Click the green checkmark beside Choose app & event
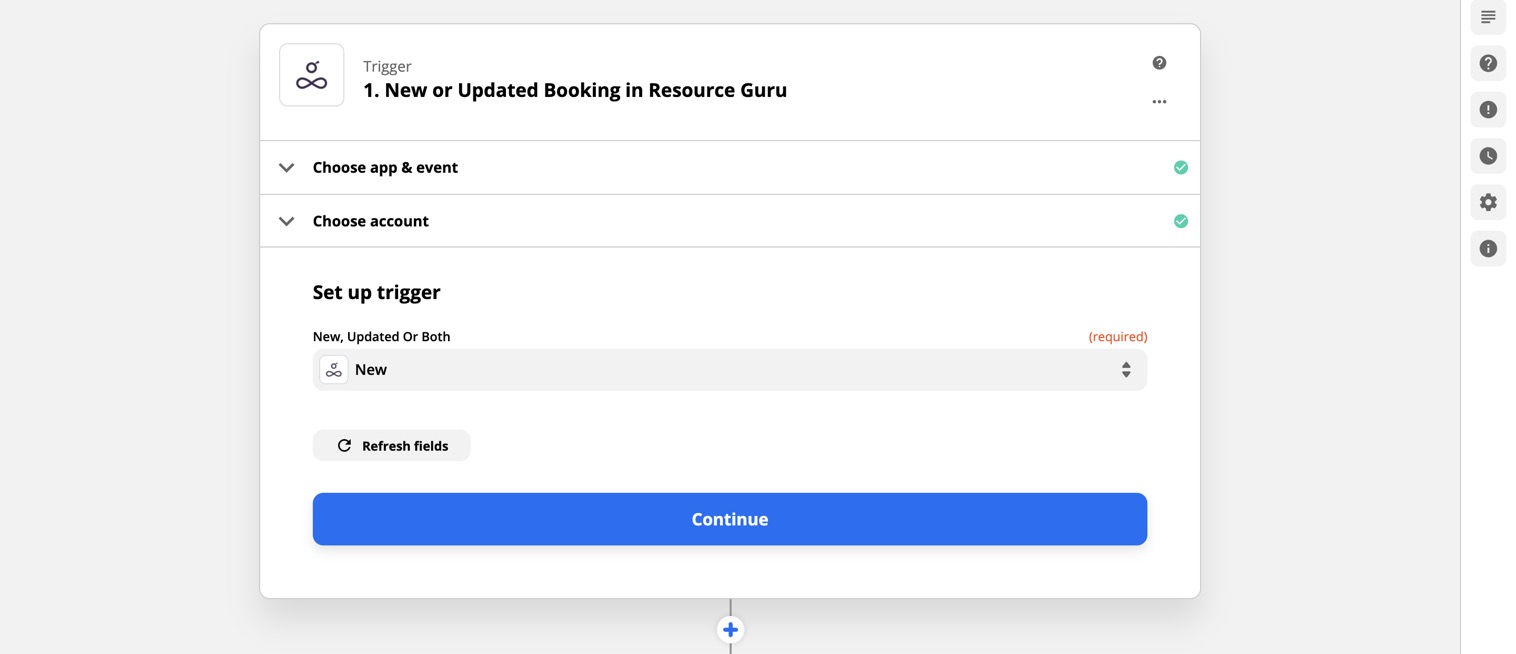The width and height of the screenshot is (1516, 654). (x=1181, y=167)
